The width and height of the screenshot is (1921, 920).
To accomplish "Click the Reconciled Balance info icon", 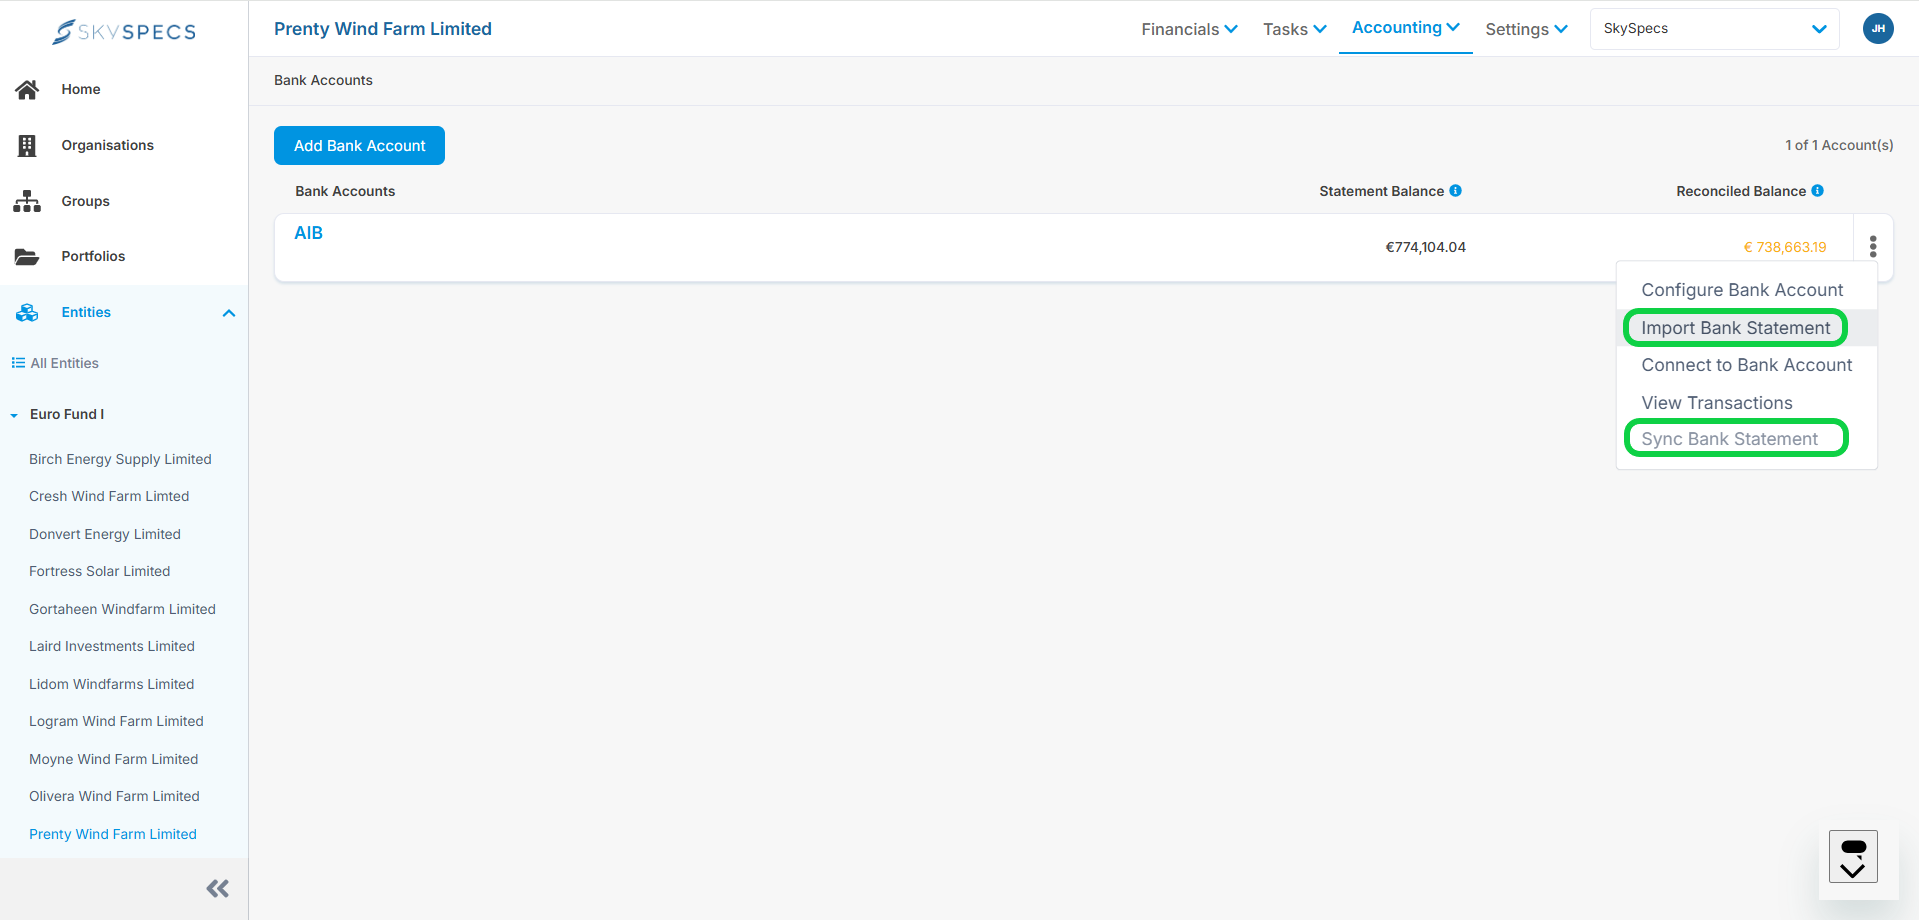I will pos(1818,191).
